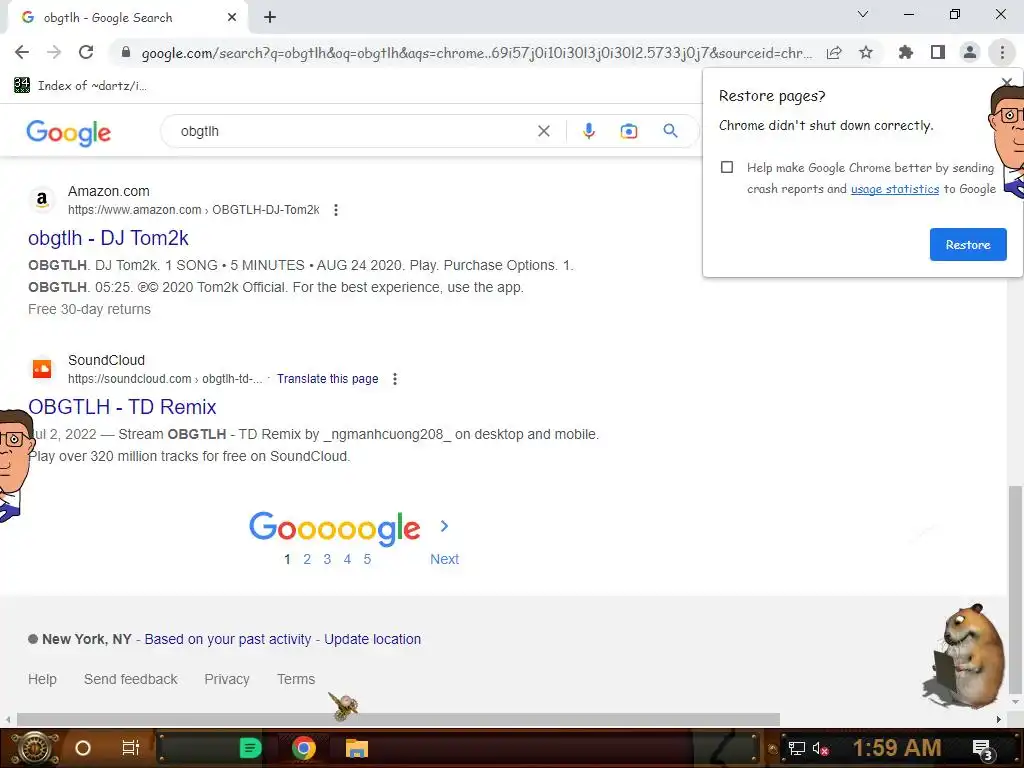Open Cortana circle on taskbar
Screen dimensions: 1024x768
[83, 748]
